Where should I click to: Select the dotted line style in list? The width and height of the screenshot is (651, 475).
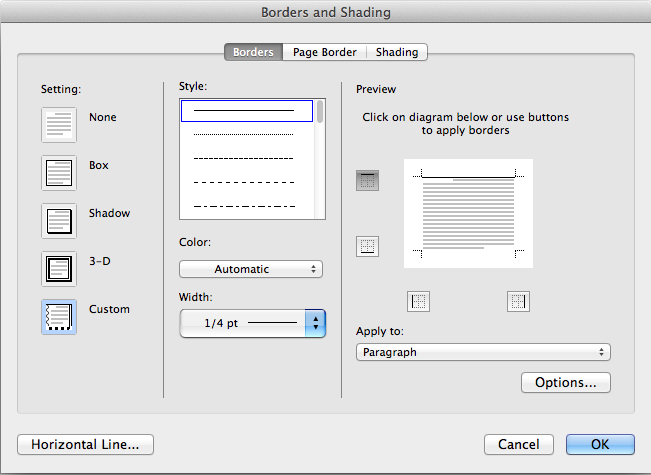[x=244, y=134]
